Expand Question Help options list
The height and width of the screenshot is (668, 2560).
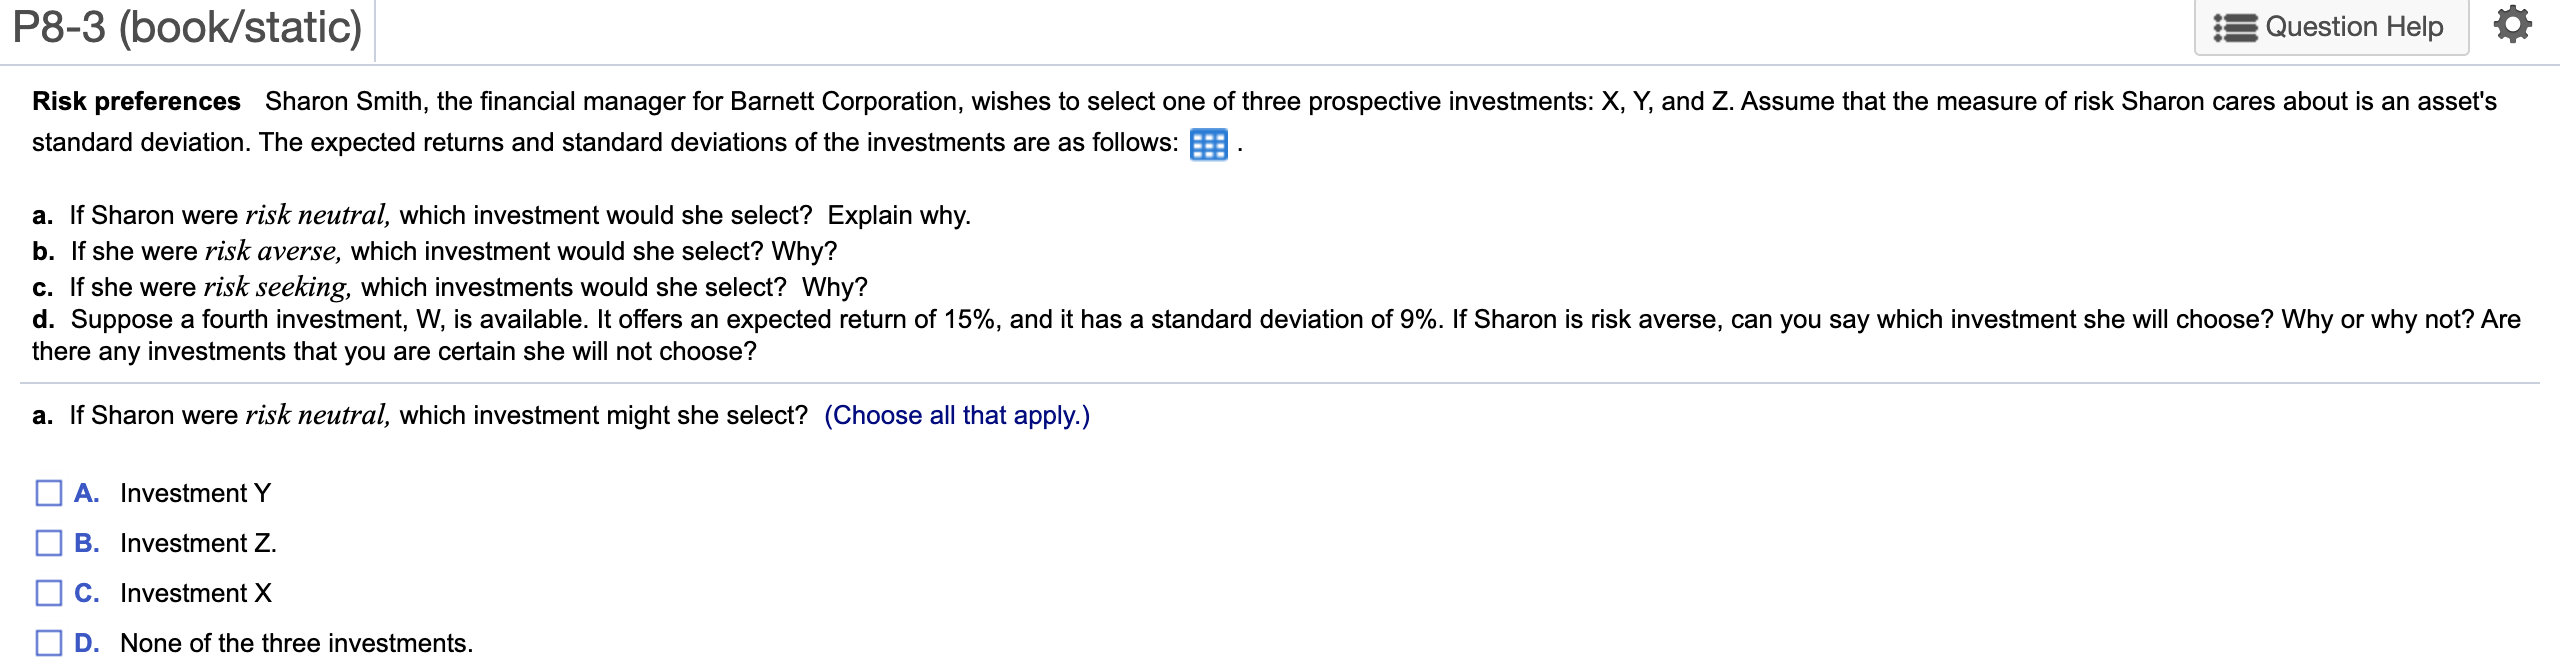tap(2330, 27)
